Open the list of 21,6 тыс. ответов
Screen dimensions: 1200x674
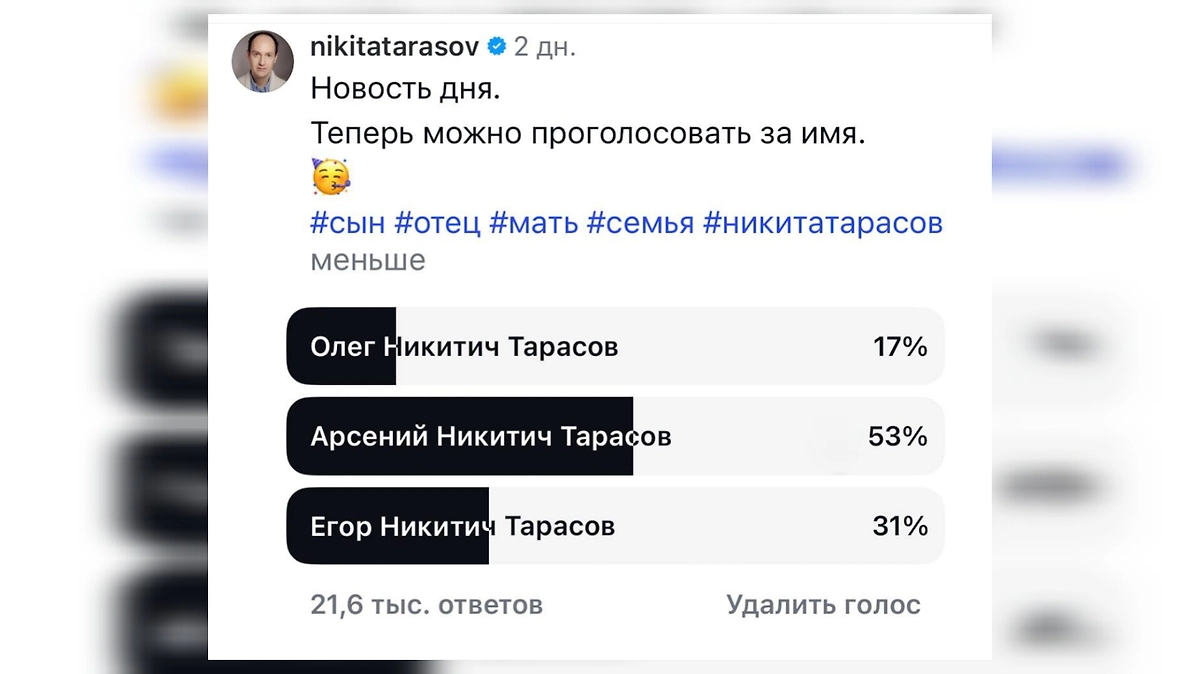coord(426,604)
